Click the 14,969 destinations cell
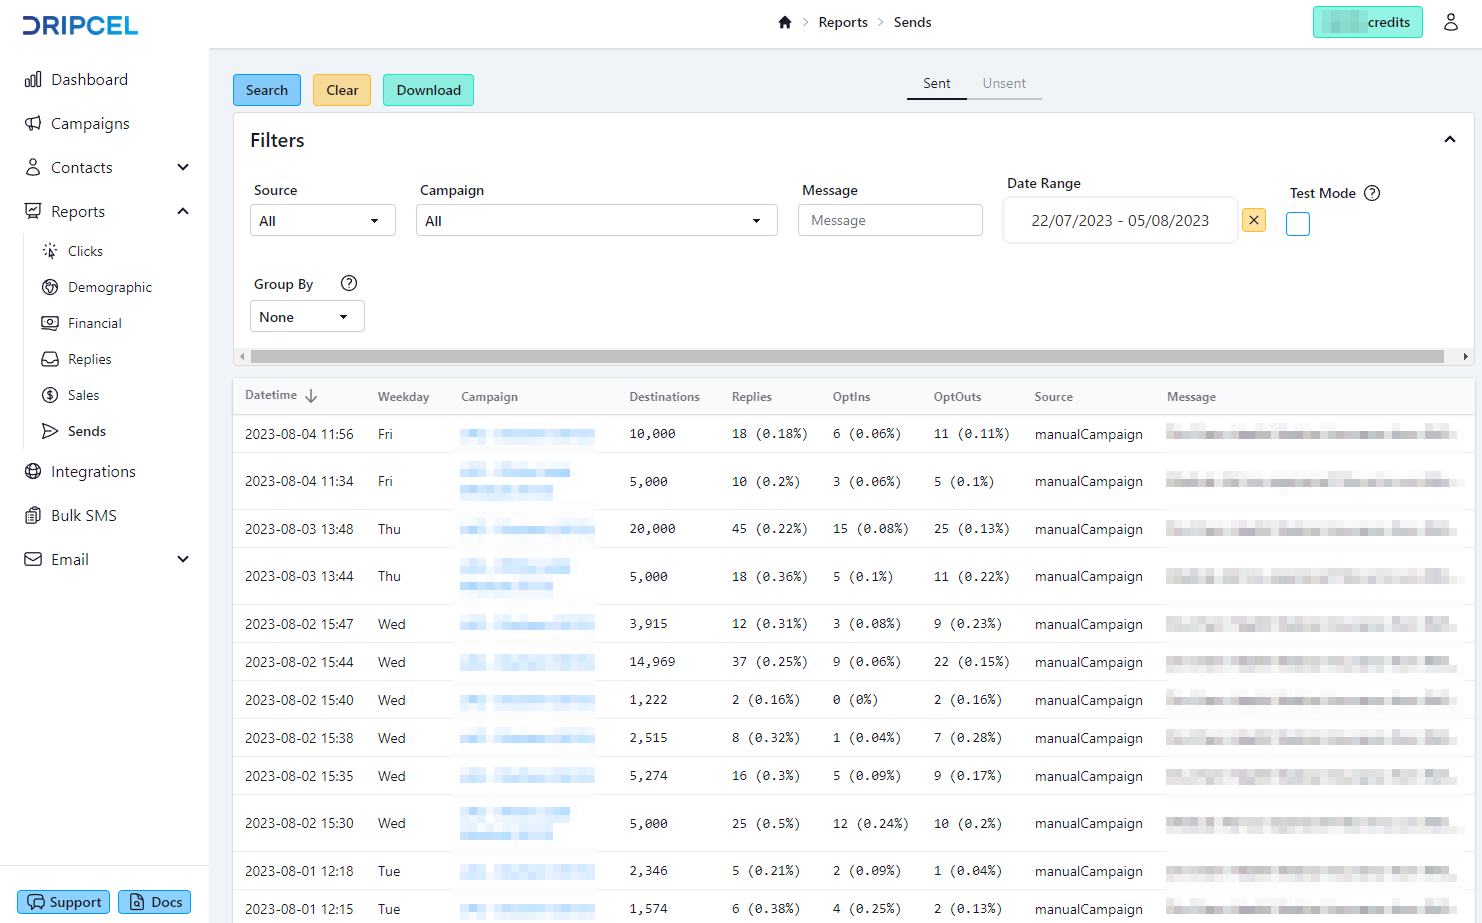The width and height of the screenshot is (1482, 923). click(x=652, y=662)
